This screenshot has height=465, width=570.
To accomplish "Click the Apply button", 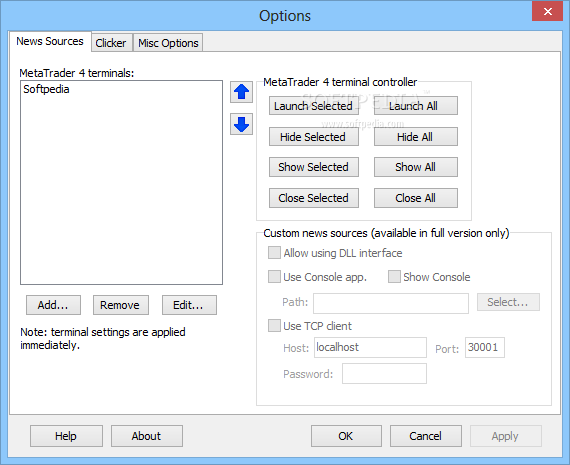I will pyautogui.click(x=506, y=436).
